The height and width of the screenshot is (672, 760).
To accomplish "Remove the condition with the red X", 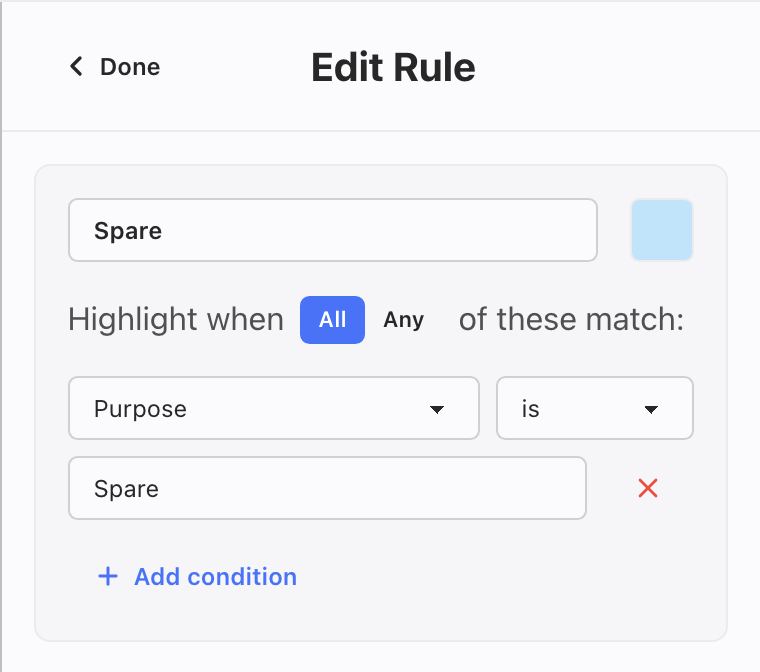I will coord(648,488).
